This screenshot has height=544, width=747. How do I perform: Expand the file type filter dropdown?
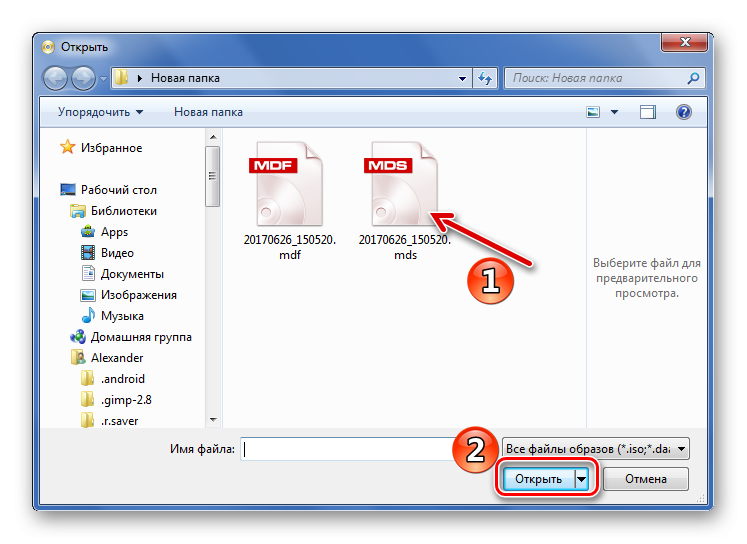point(596,450)
